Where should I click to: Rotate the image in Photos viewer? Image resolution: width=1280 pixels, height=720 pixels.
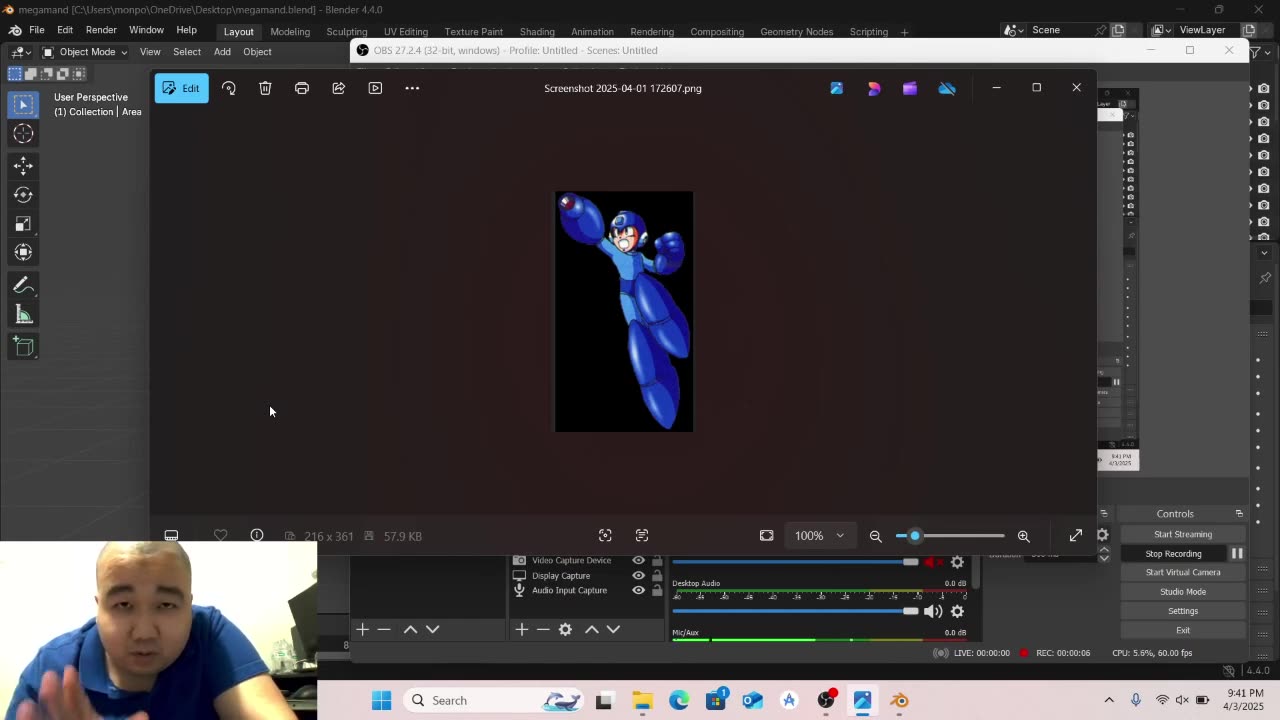228,88
